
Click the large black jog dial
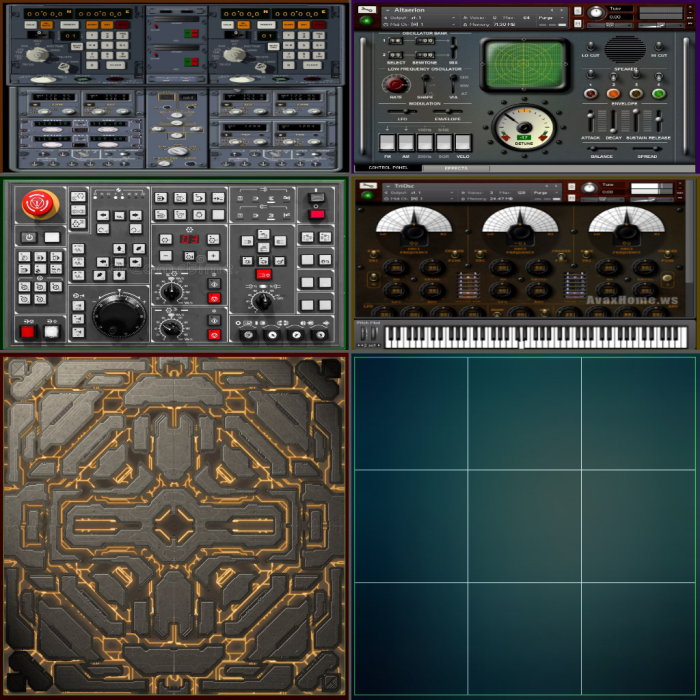pos(118,316)
